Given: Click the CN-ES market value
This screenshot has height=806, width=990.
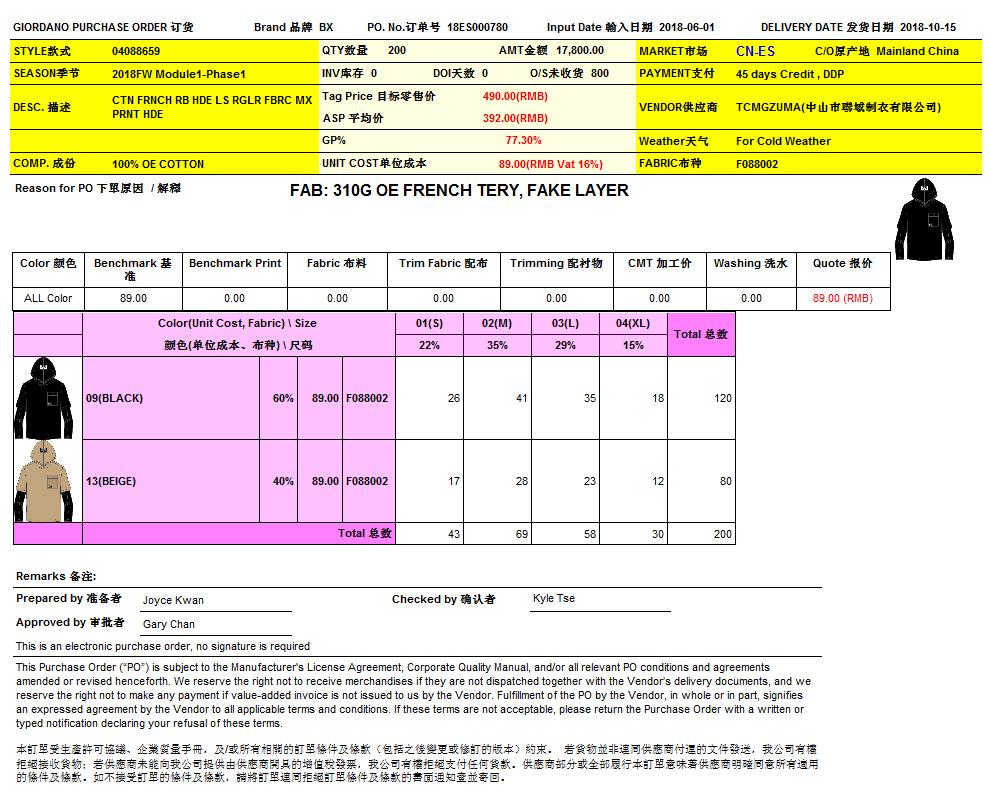Looking at the screenshot, I should [755, 51].
